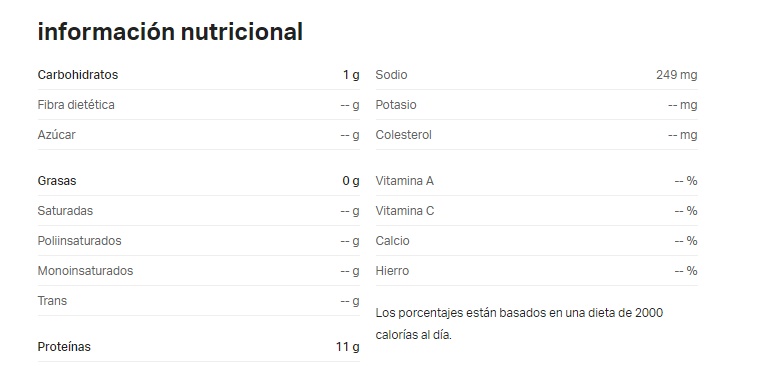Select the Grasas row label
This screenshot has height=366, width=765.
click(57, 181)
